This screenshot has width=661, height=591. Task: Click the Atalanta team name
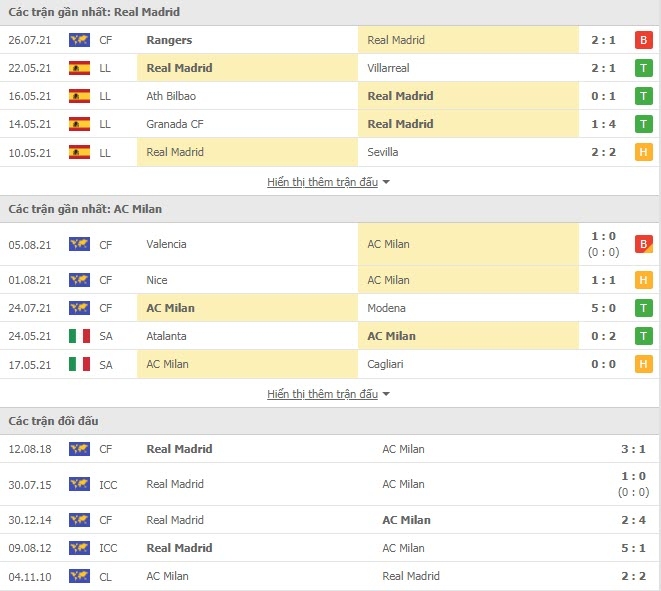tap(166, 336)
